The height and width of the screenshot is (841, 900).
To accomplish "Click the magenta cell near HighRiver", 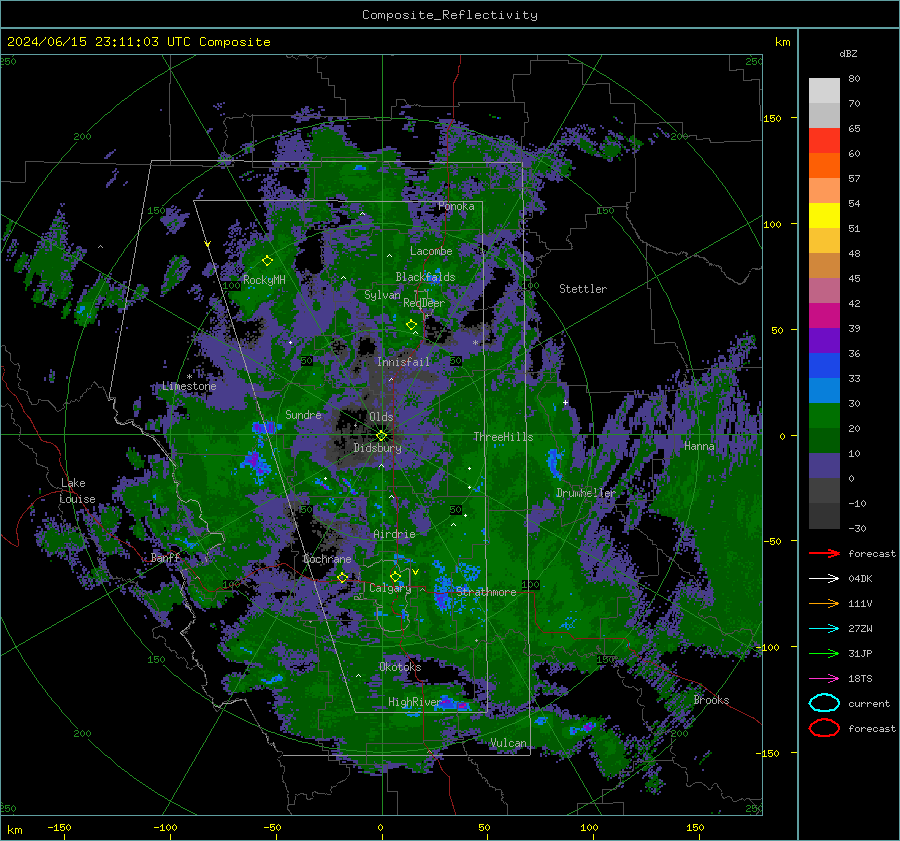I will click(461, 704).
